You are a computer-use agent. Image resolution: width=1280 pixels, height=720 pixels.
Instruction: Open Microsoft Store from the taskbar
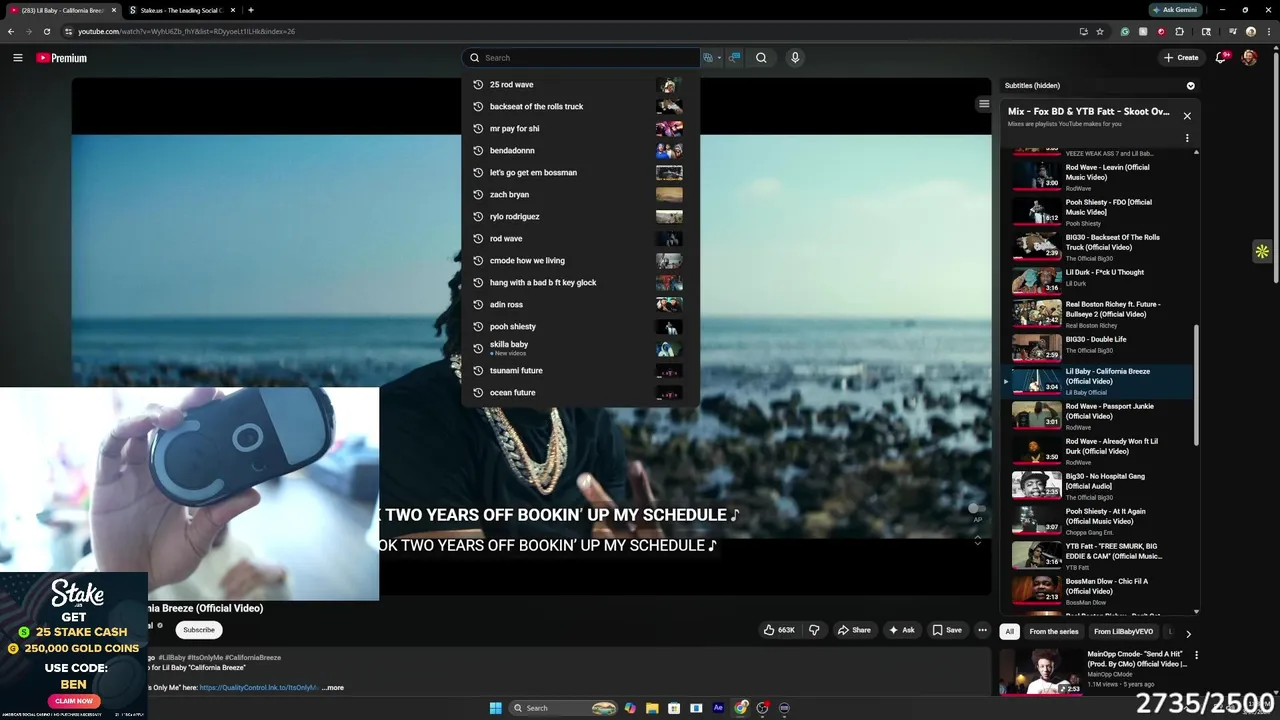point(674,708)
